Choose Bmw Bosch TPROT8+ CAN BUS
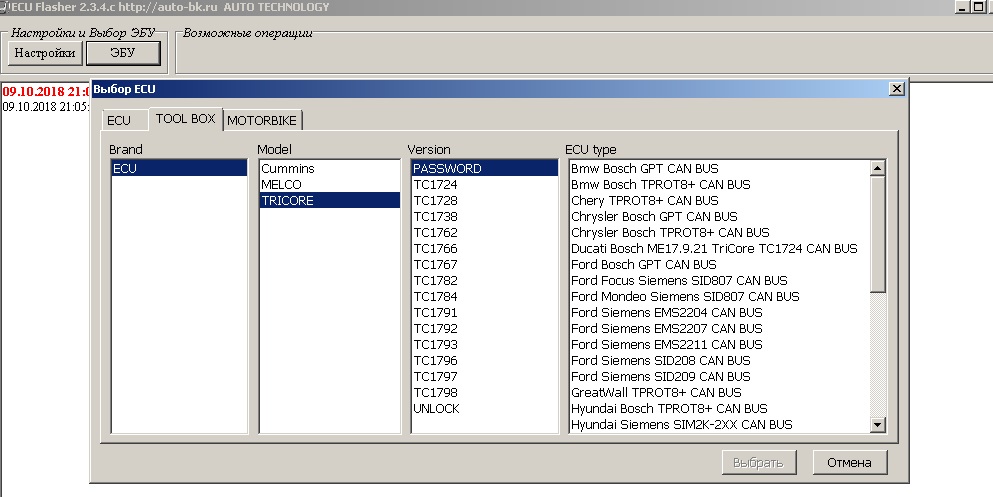 (719, 184)
